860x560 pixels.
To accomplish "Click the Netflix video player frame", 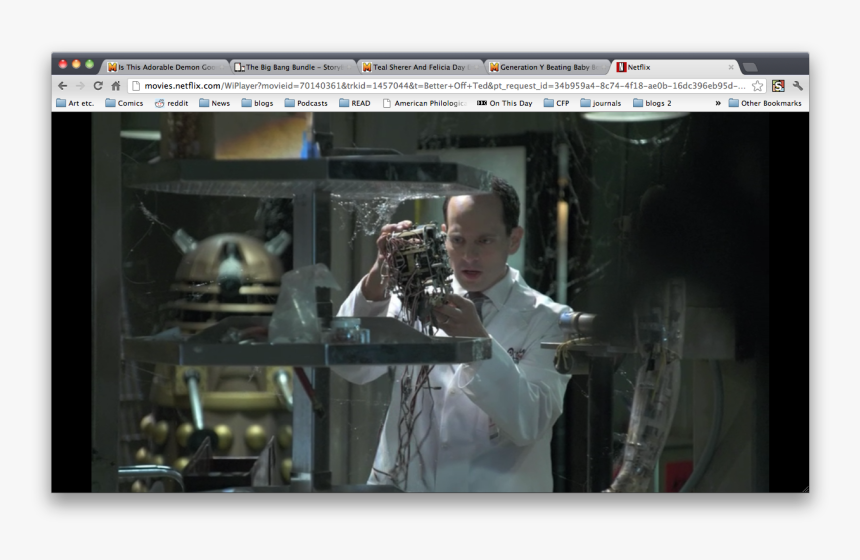I will (430, 302).
